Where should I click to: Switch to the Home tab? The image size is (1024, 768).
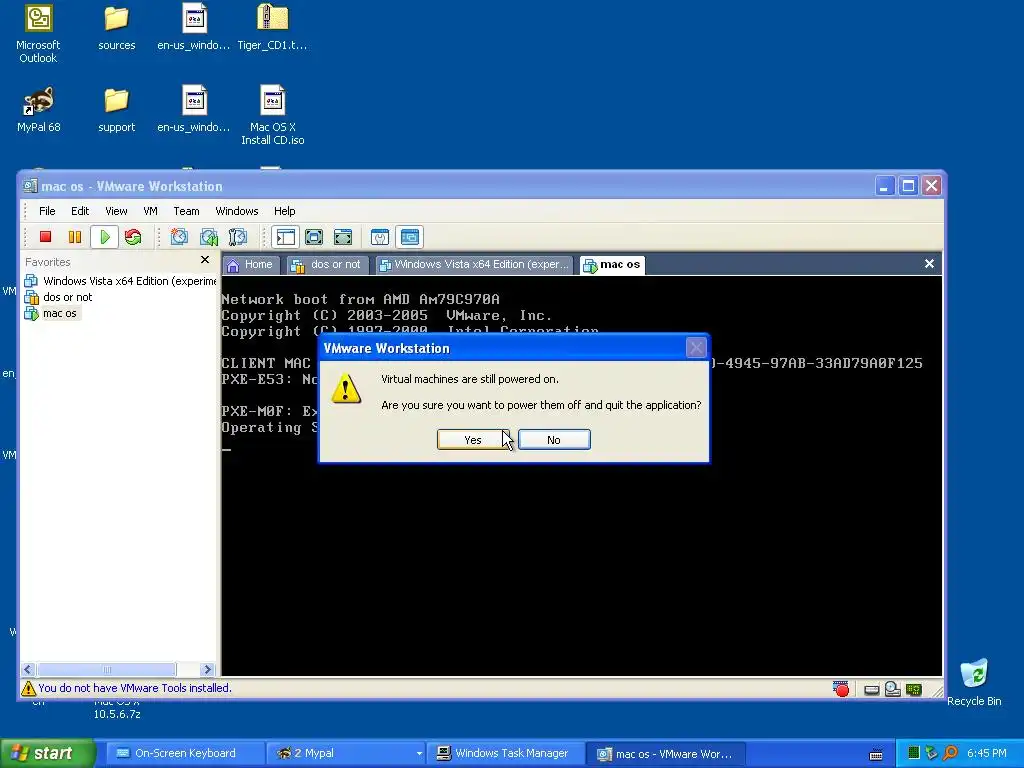coord(251,264)
